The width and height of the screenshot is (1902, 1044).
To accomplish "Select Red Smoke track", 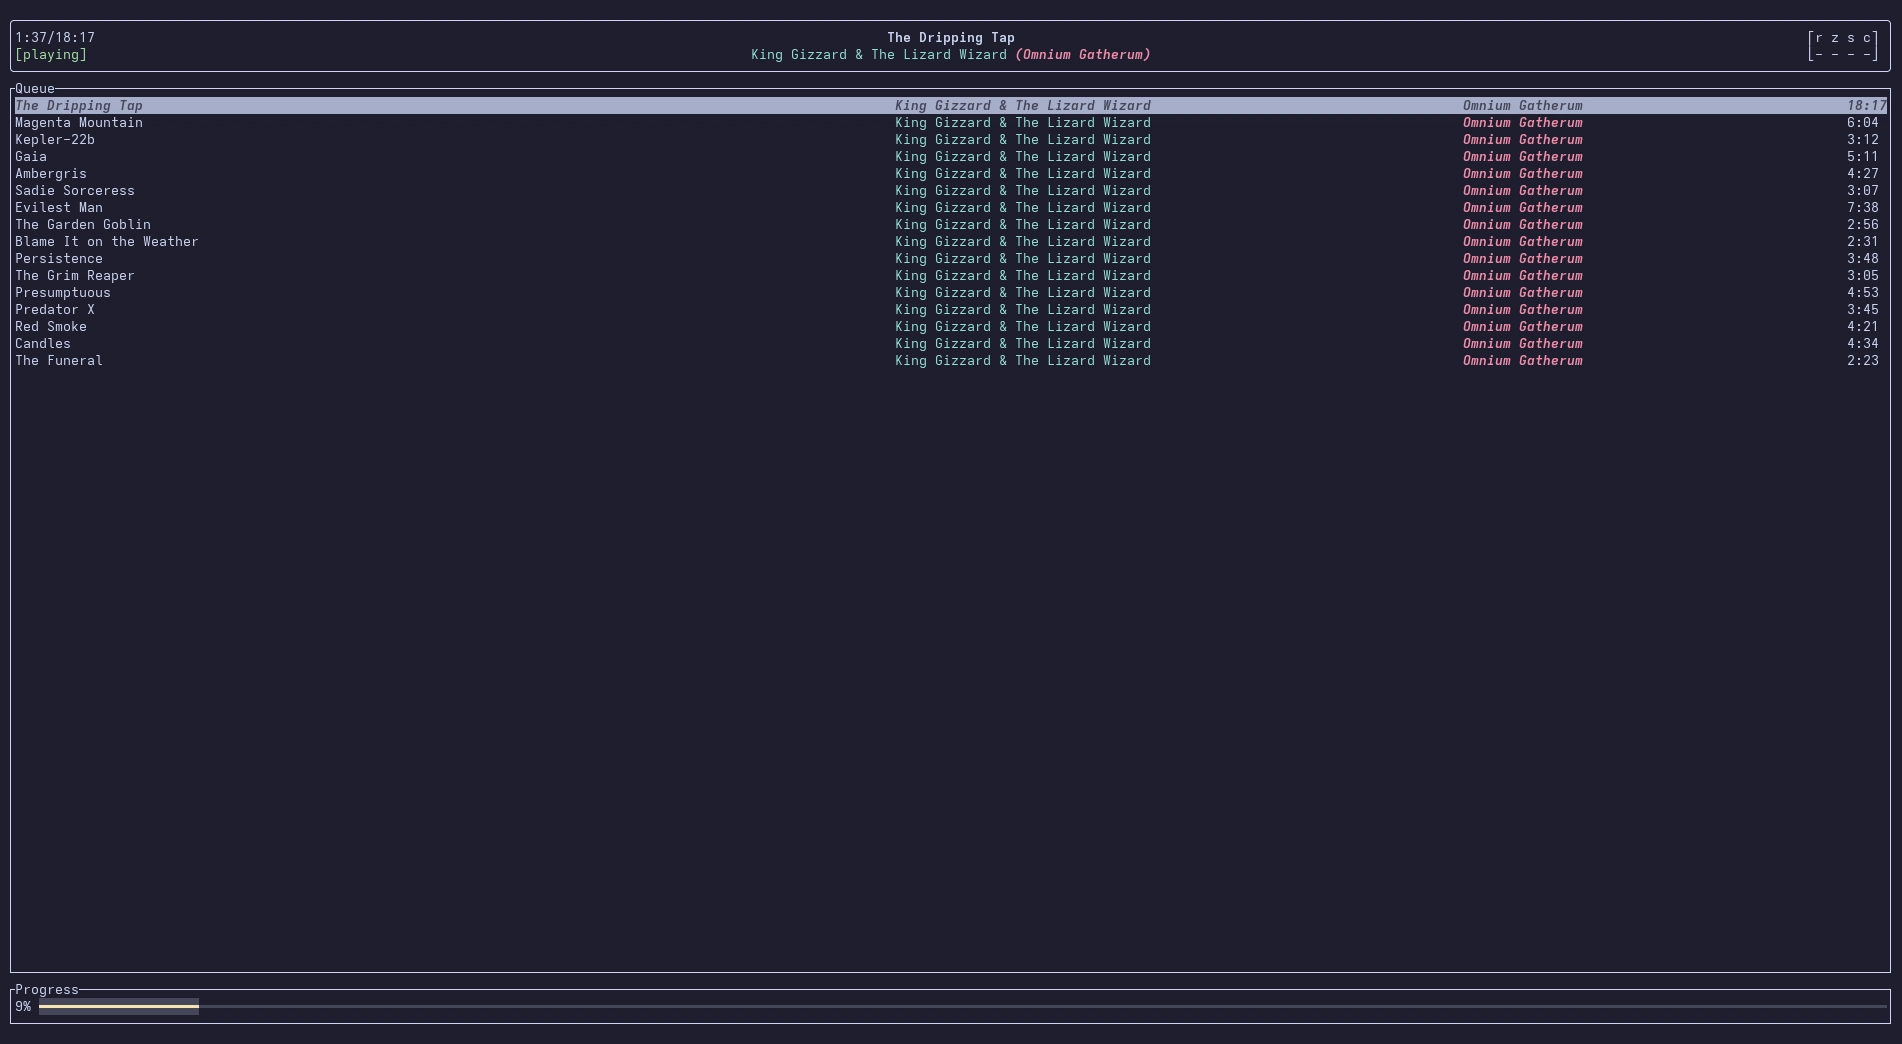I will (x=950, y=326).
